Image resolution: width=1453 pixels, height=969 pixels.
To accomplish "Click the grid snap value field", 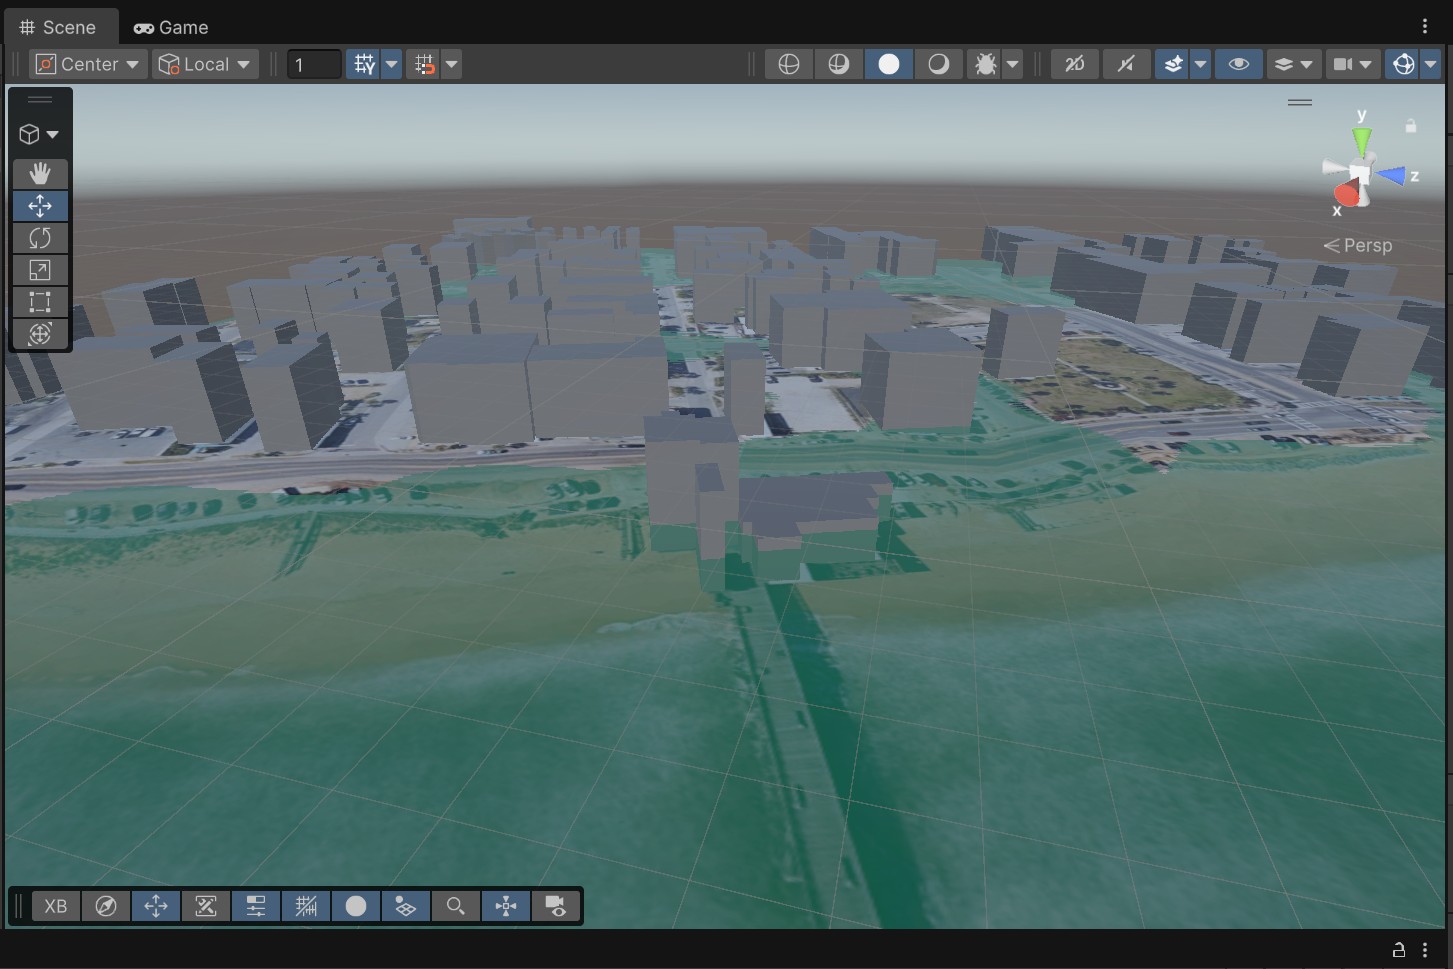I will [314, 64].
